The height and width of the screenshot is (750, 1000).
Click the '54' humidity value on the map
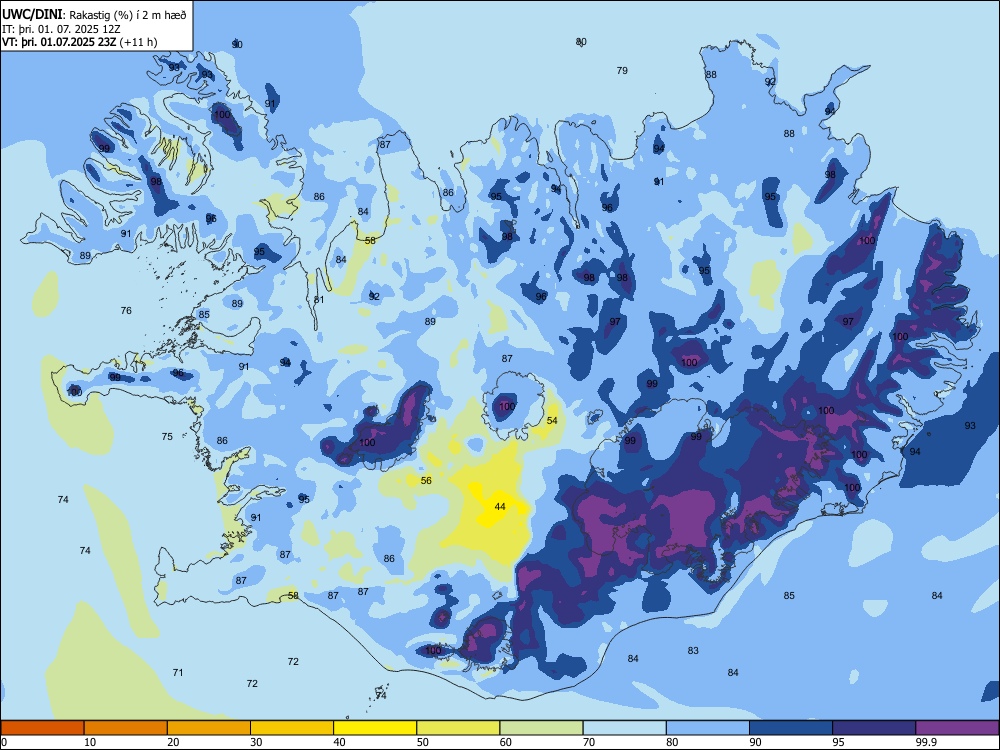[x=552, y=420]
